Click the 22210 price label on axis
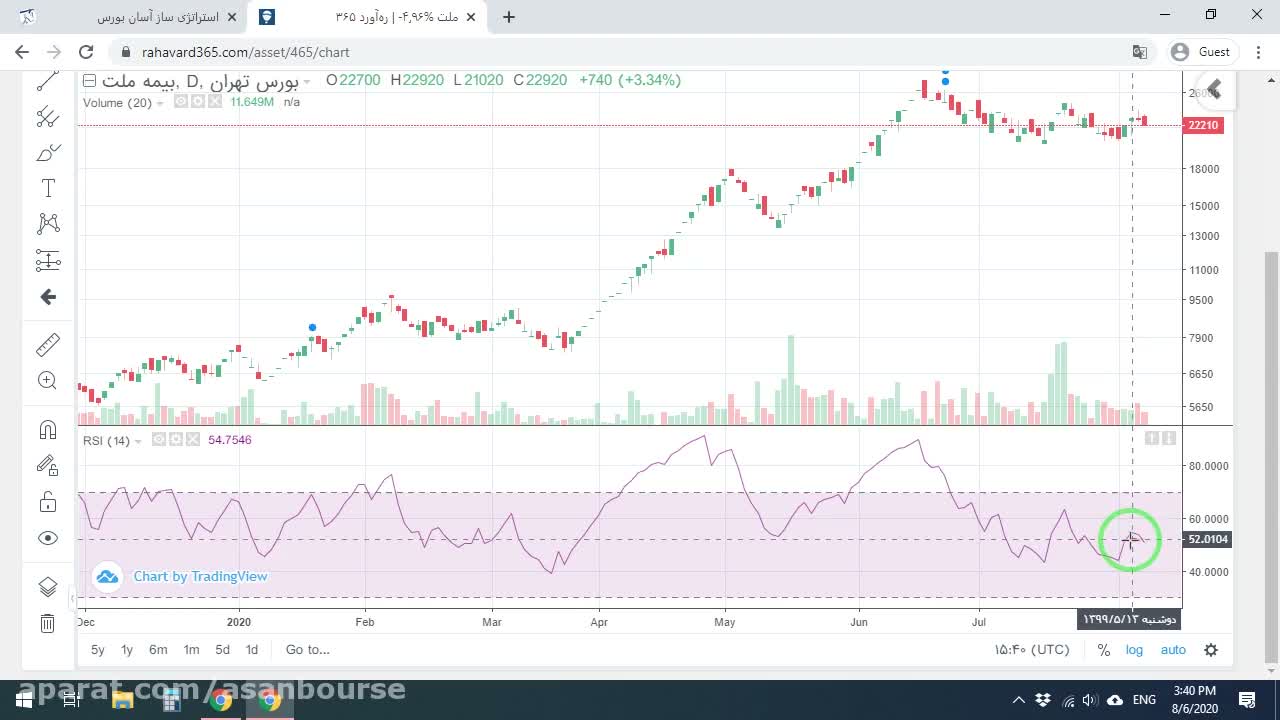 point(1203,125)
